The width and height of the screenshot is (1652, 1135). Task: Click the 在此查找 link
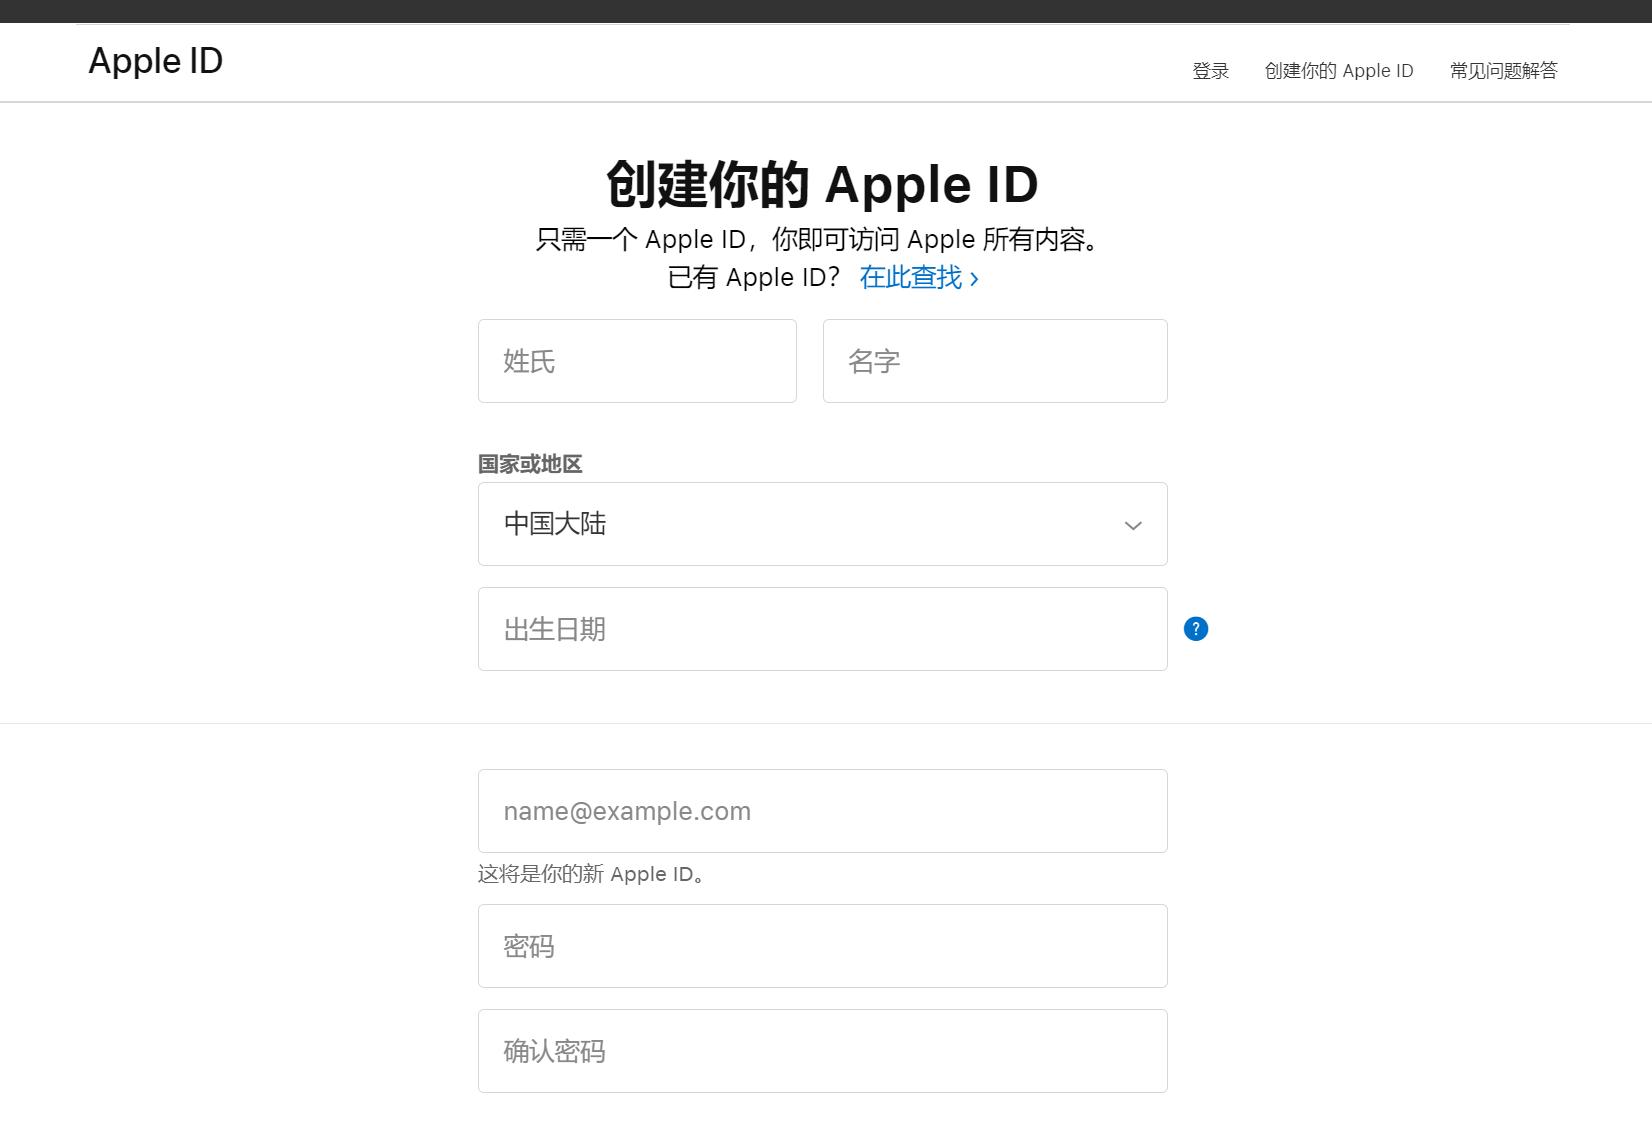(x=913, y=277)
